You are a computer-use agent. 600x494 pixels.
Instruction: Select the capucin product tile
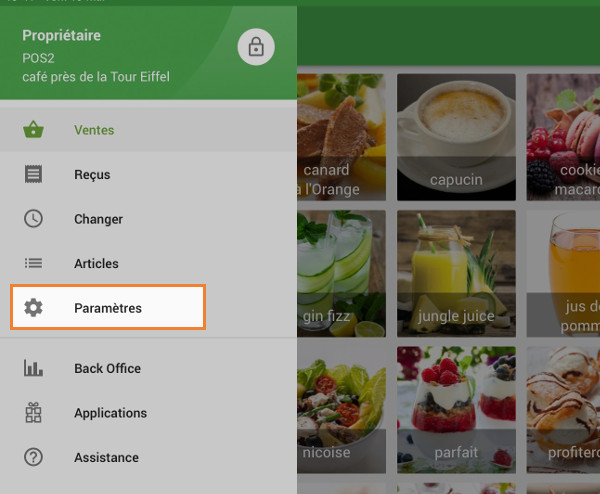coord(456,137)
